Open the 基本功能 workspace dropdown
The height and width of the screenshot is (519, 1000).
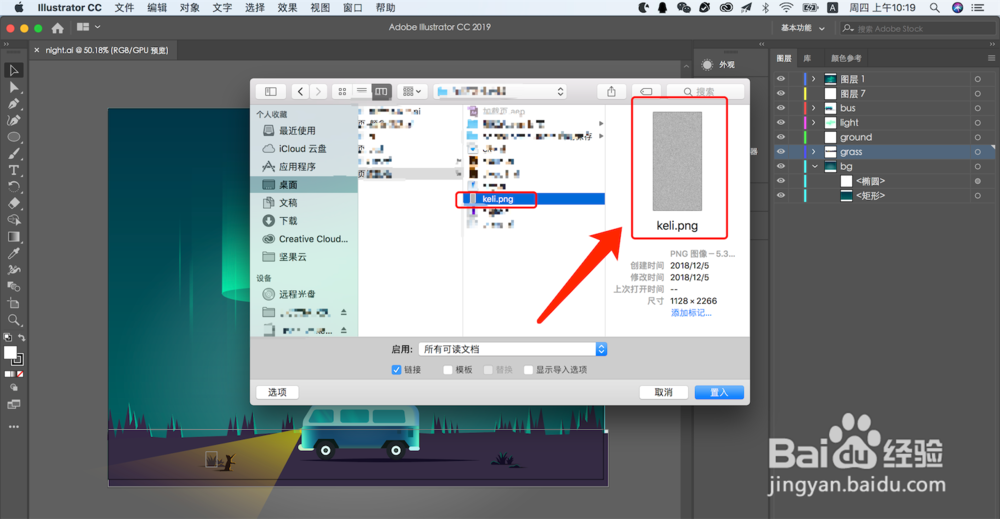click(802, 28)
